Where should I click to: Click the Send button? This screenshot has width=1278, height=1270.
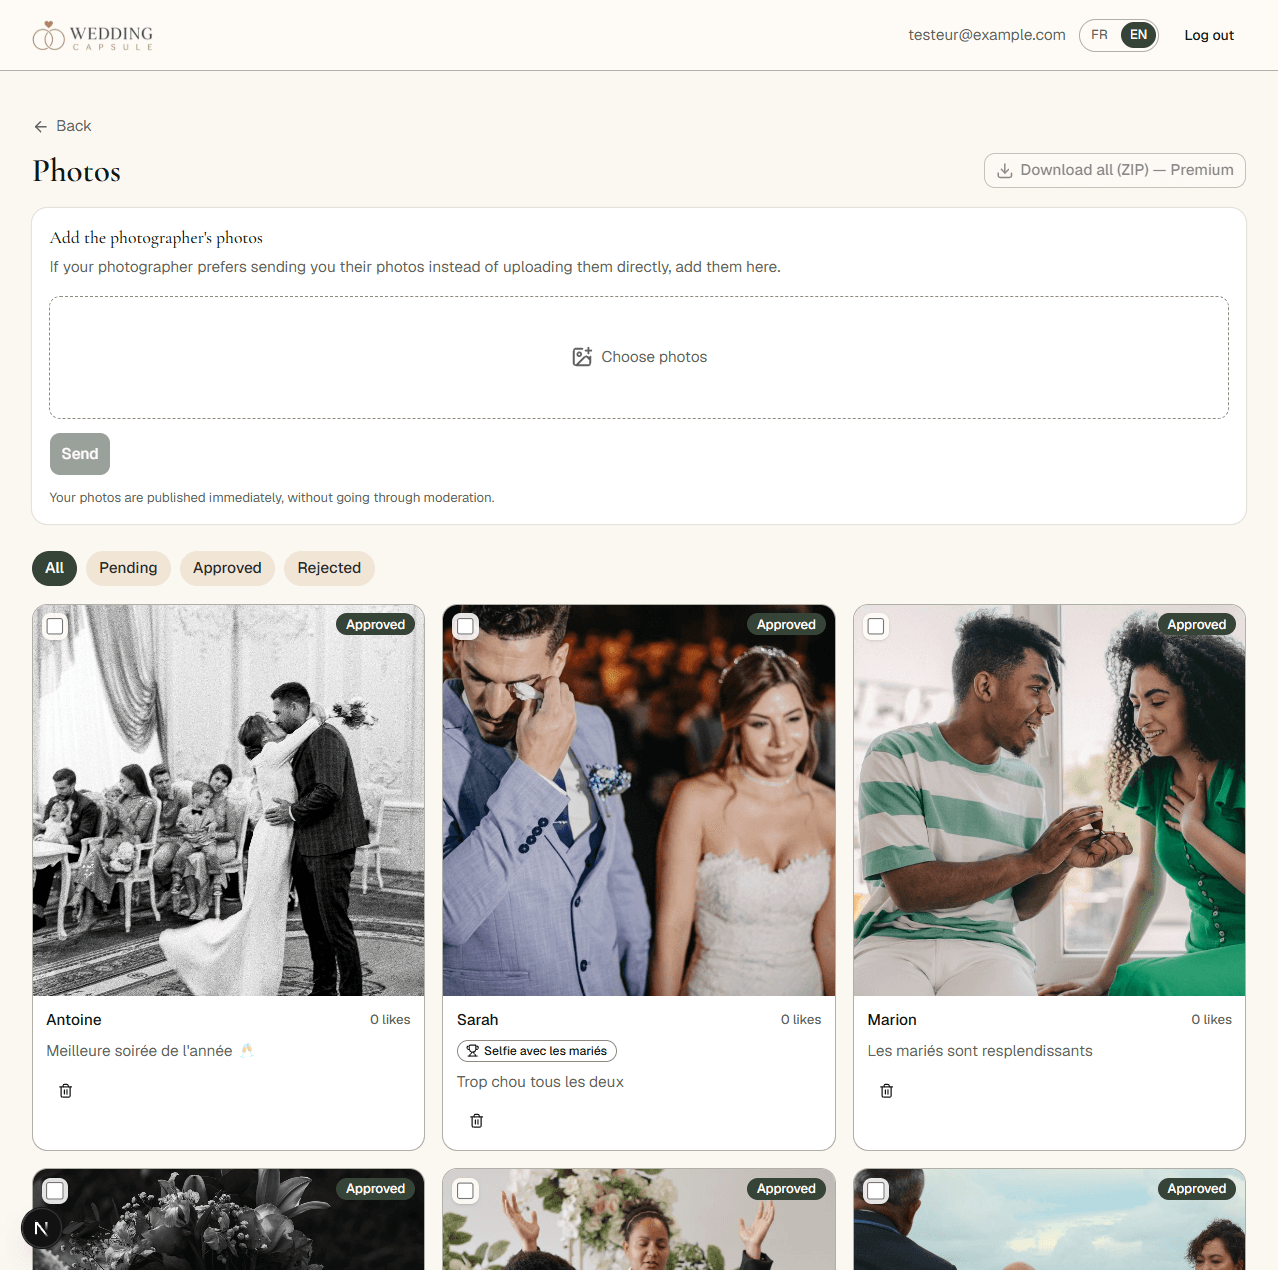(x=80, y=454)
